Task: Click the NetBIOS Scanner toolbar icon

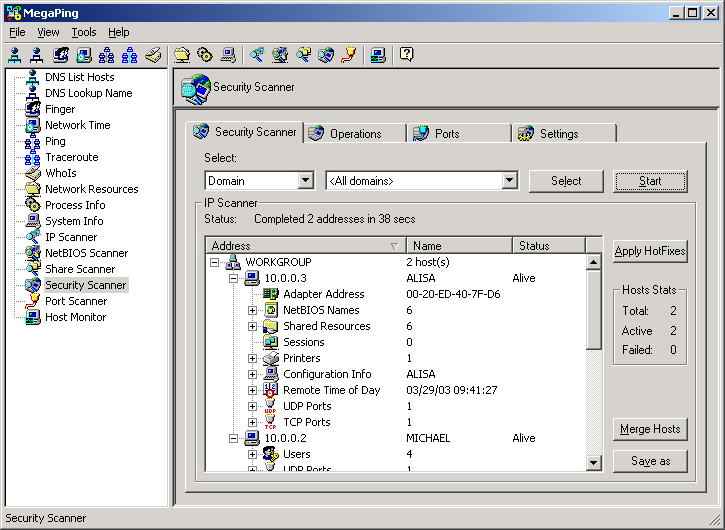Action: (x=280, y=55)
